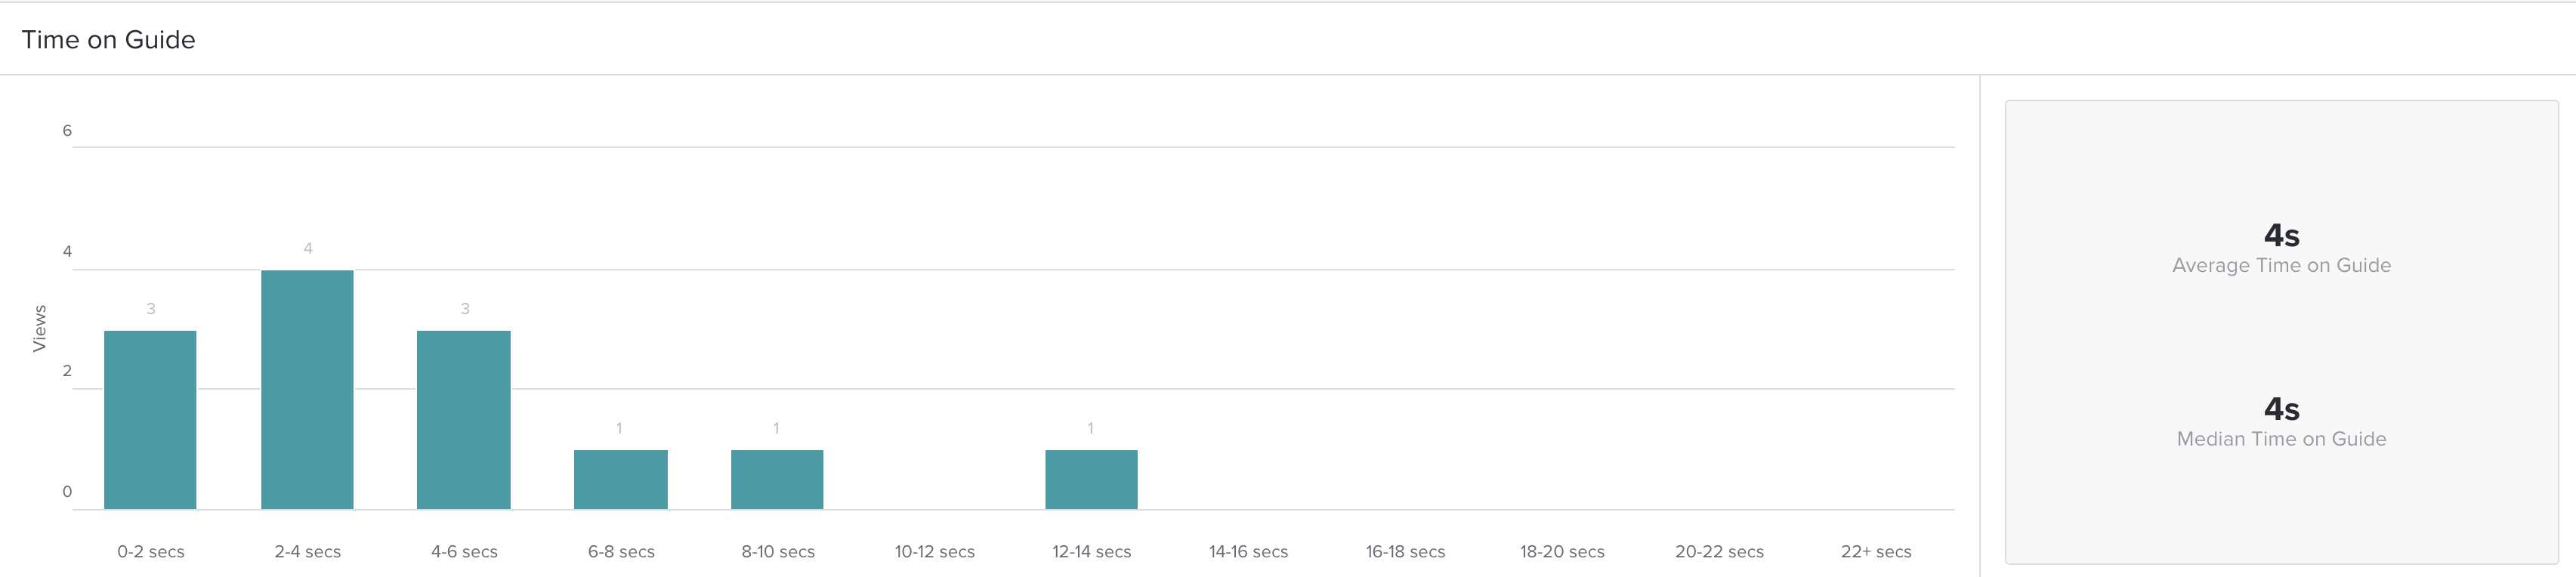
Task: Click the 8-10 secs bar
Action: [x=777, y=480]
